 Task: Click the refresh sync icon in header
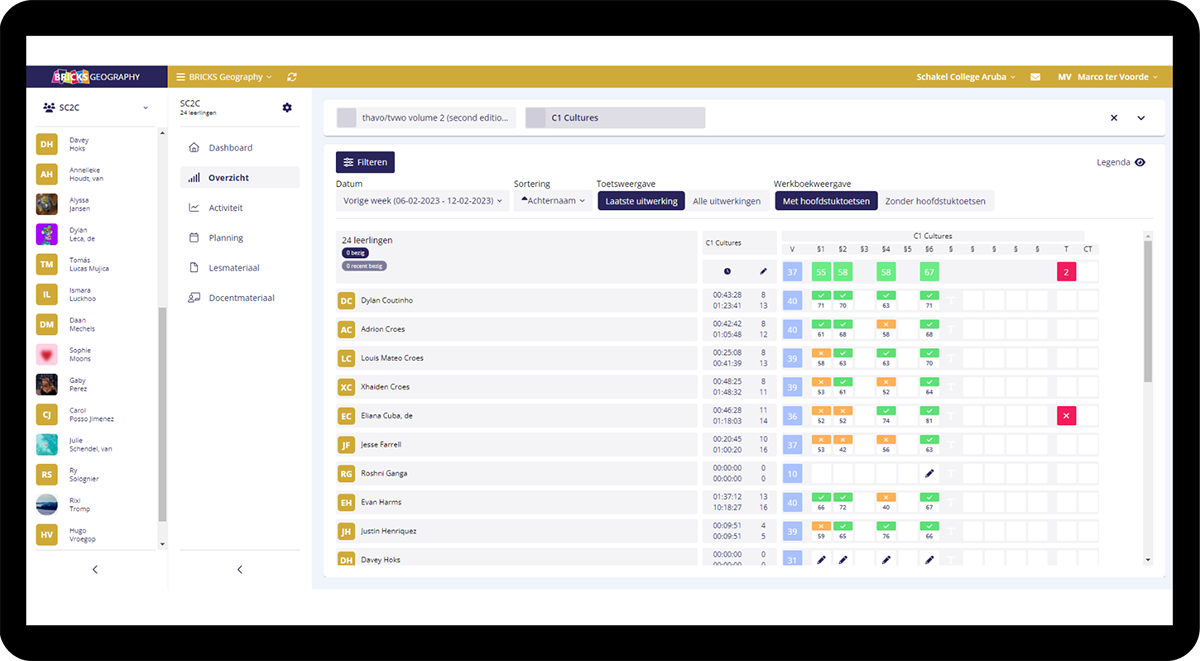tap(291, 77)
